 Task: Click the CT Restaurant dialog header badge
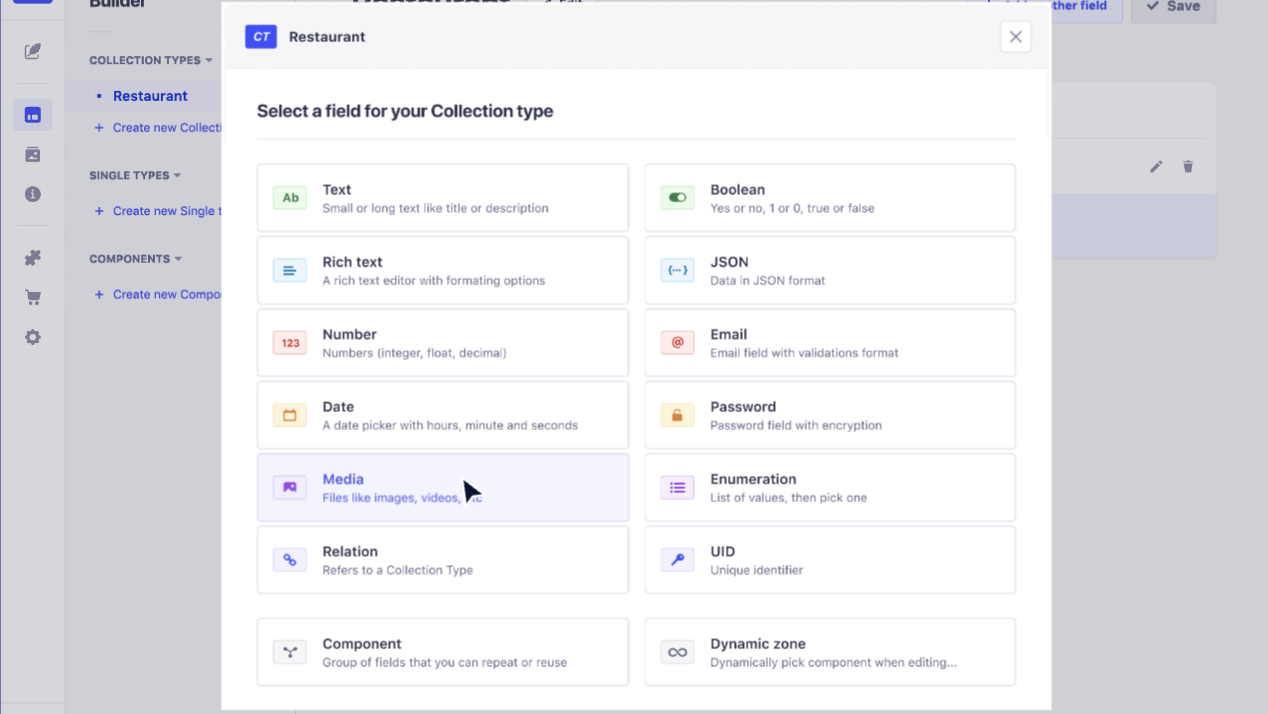pyautogui.click(x=261, y=36)
